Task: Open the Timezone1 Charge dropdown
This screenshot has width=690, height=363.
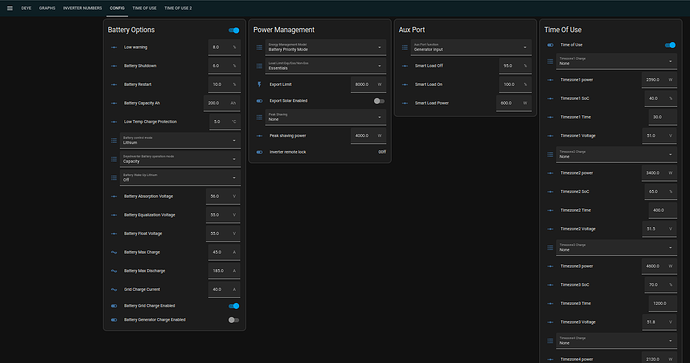Action: click(x=616, y=61)
